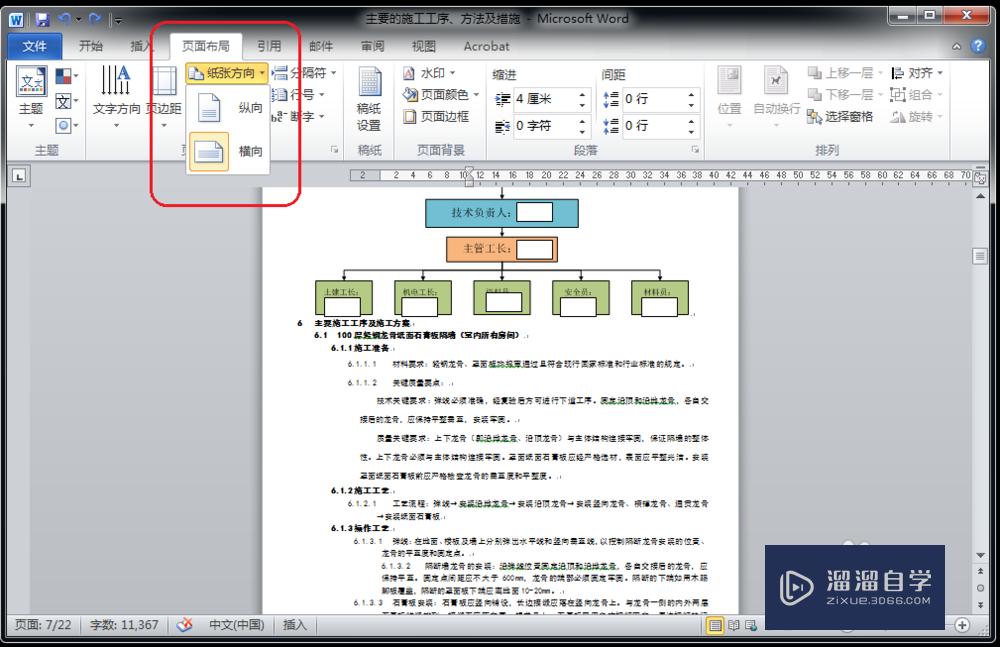This screenshot has height=647, width=1000.
Task: Open theme colors dropdown
Action: pos(66,77)
